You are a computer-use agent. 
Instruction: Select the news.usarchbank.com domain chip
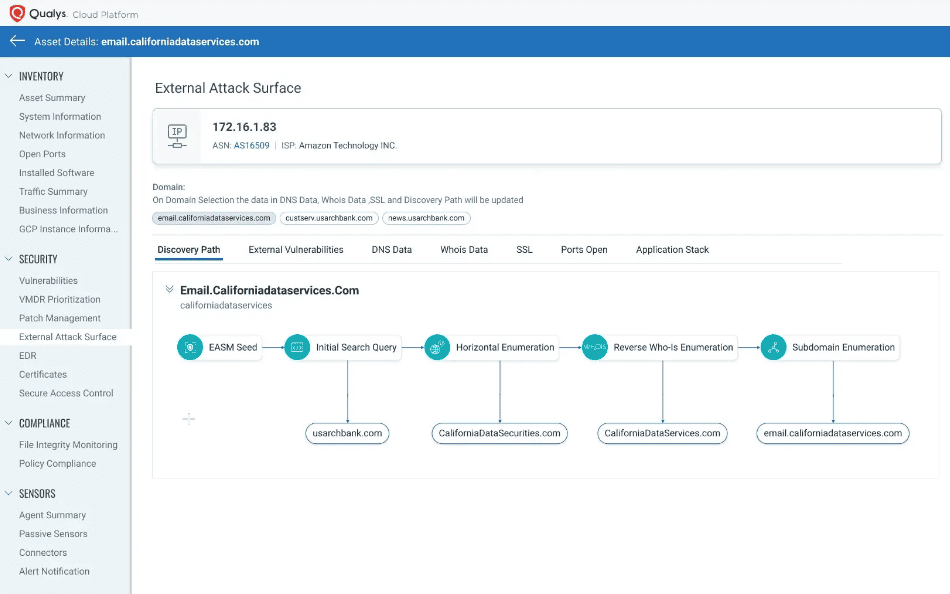427,218
